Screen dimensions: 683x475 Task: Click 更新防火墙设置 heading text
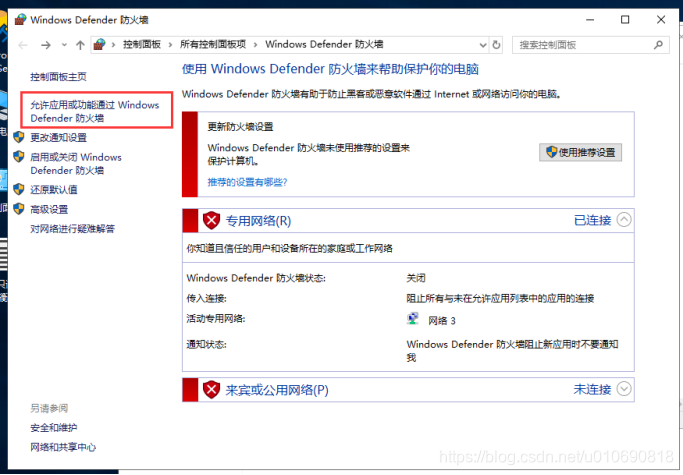click(240, 127)
